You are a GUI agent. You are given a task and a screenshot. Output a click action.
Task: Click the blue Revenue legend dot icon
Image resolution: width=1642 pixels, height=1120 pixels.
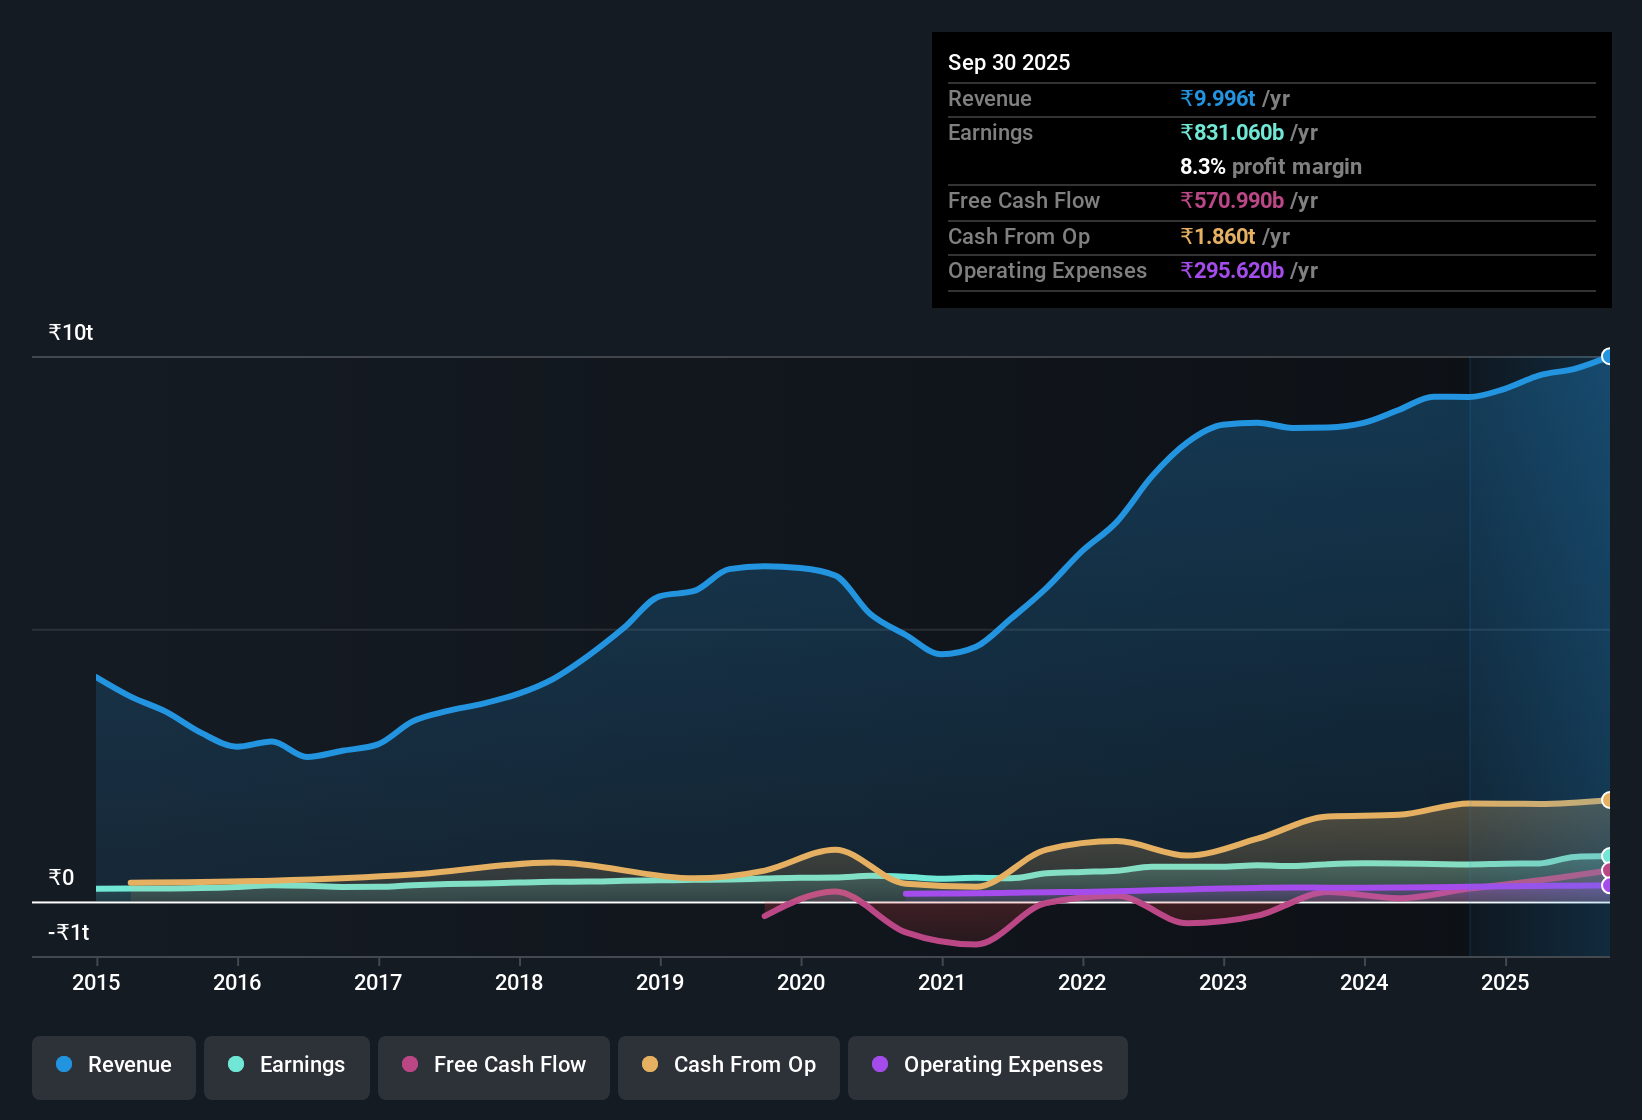point(63,1065)
